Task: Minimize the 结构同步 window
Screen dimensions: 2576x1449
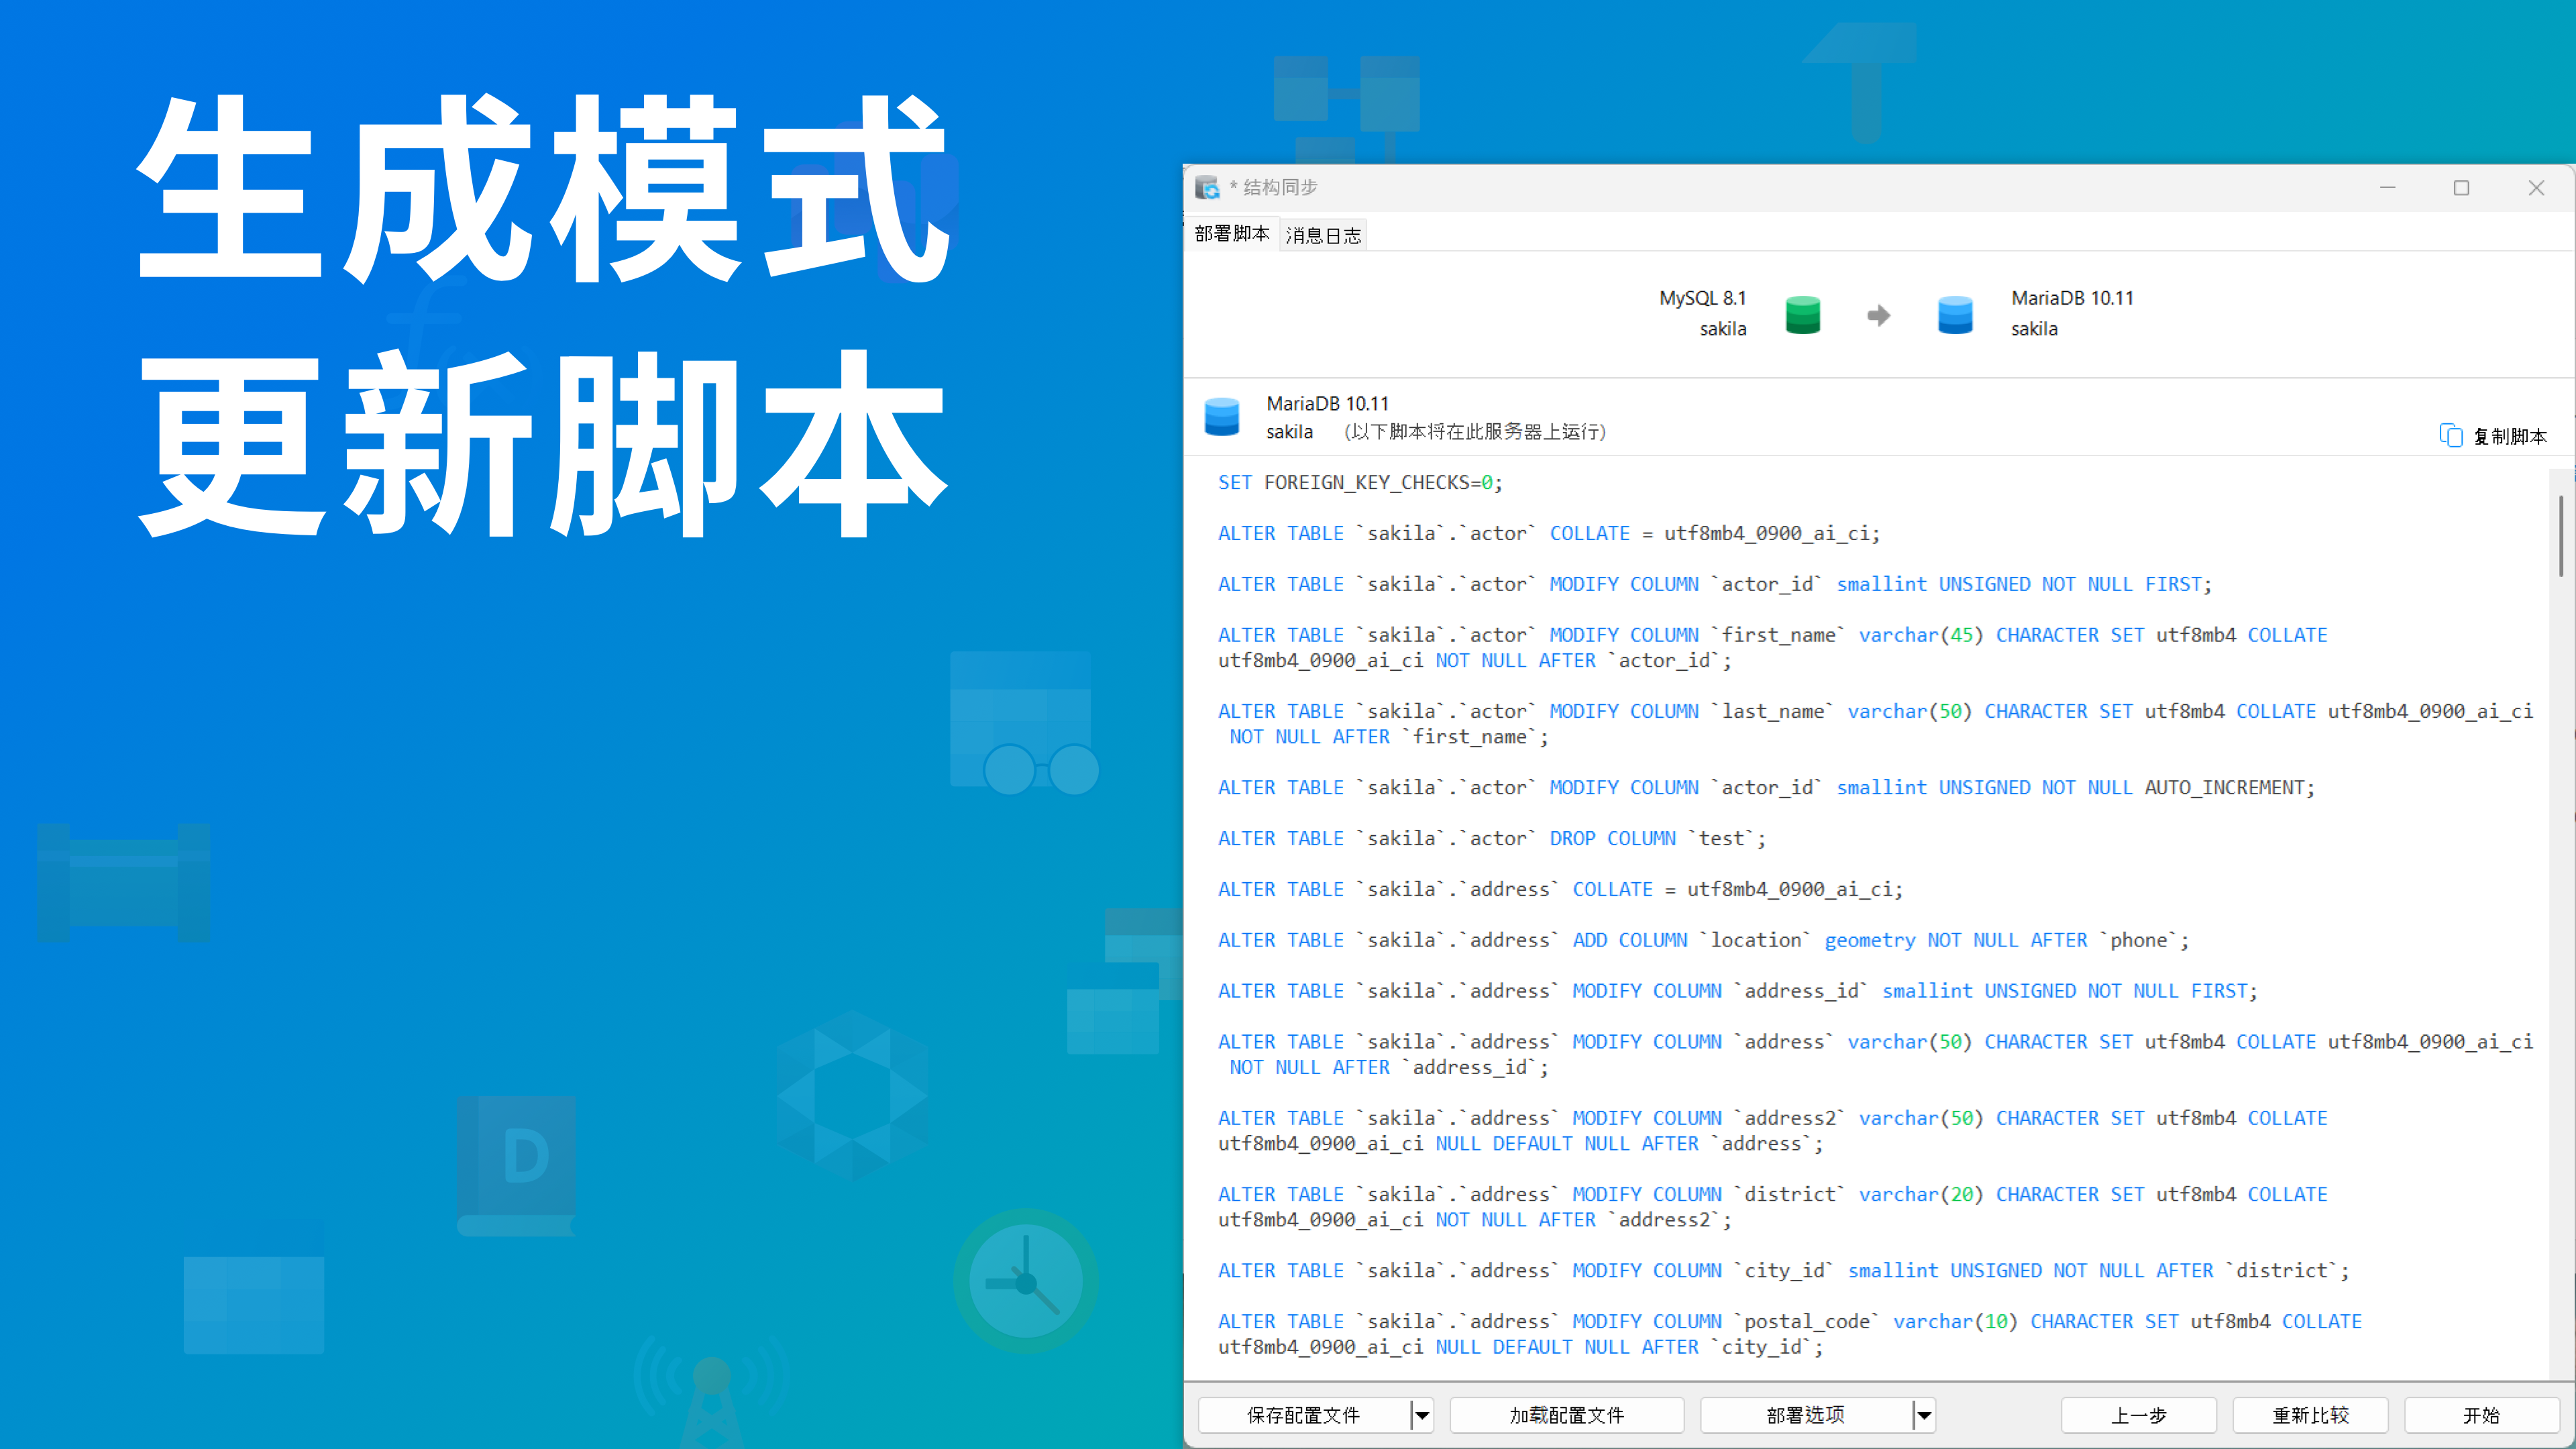Action: pyautogui.click(x=2387, y=188)
